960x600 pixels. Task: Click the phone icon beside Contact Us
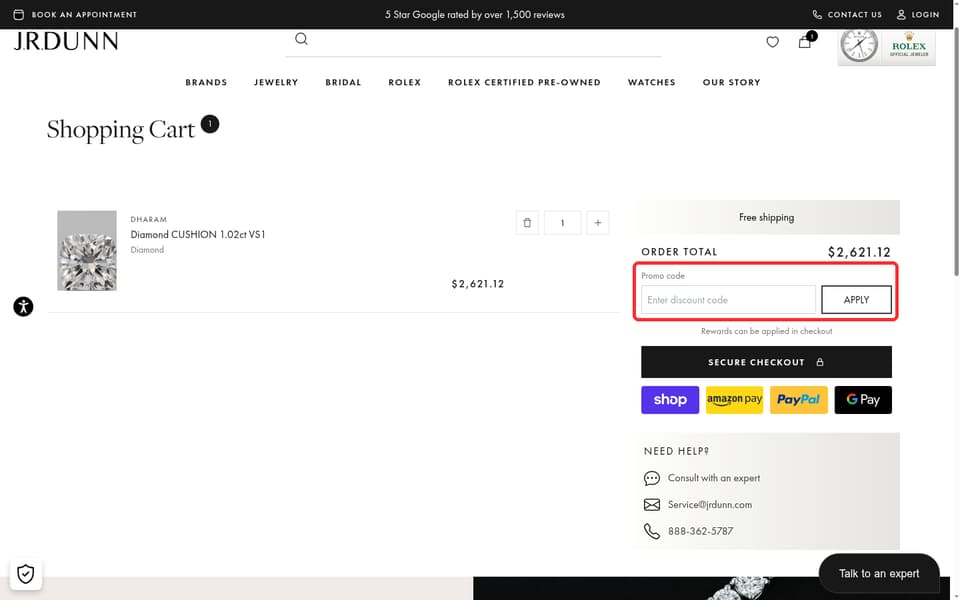(817, 14)
